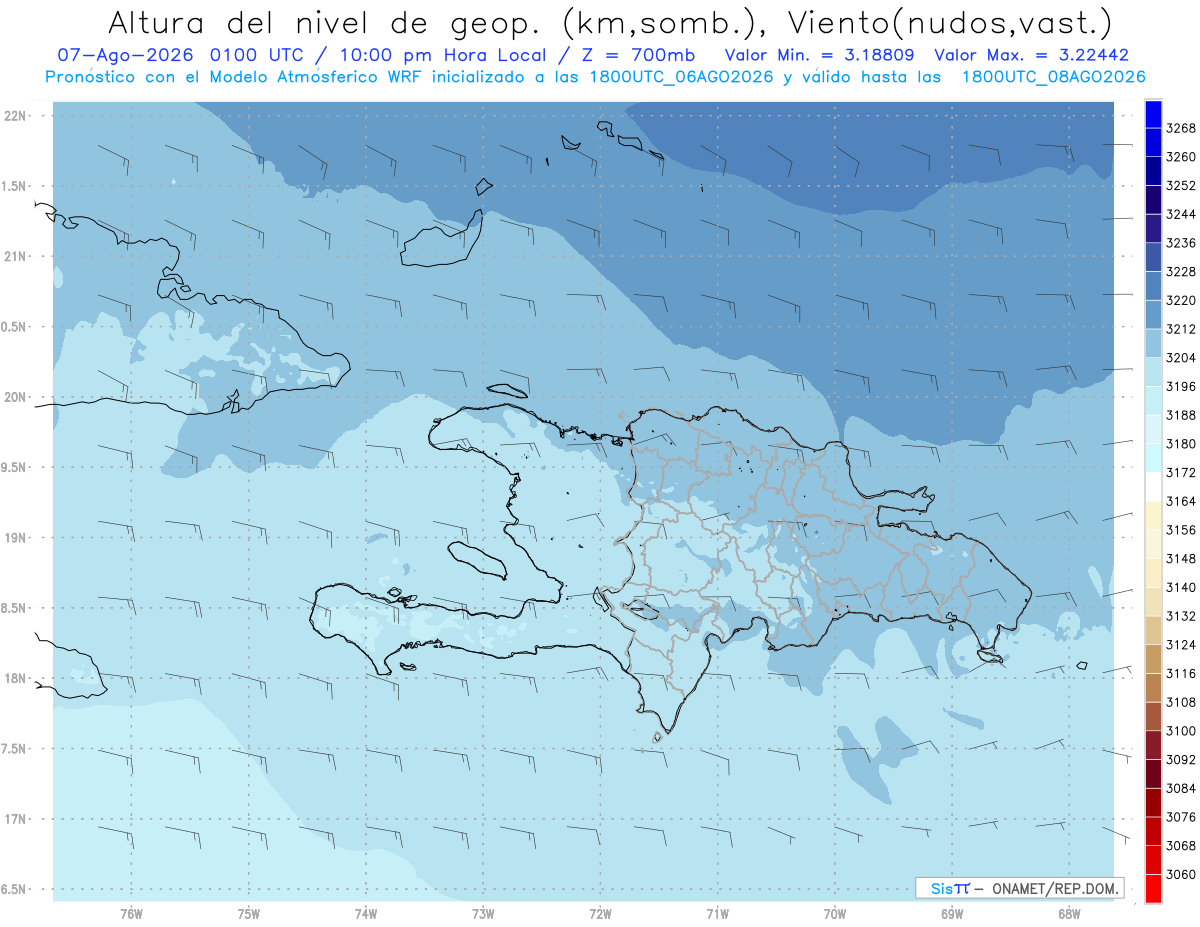The image size is (1200, 927).
Task: Click the '1800UTC_08AGO2026' valid-until time text
Action: coord(1053,77)
